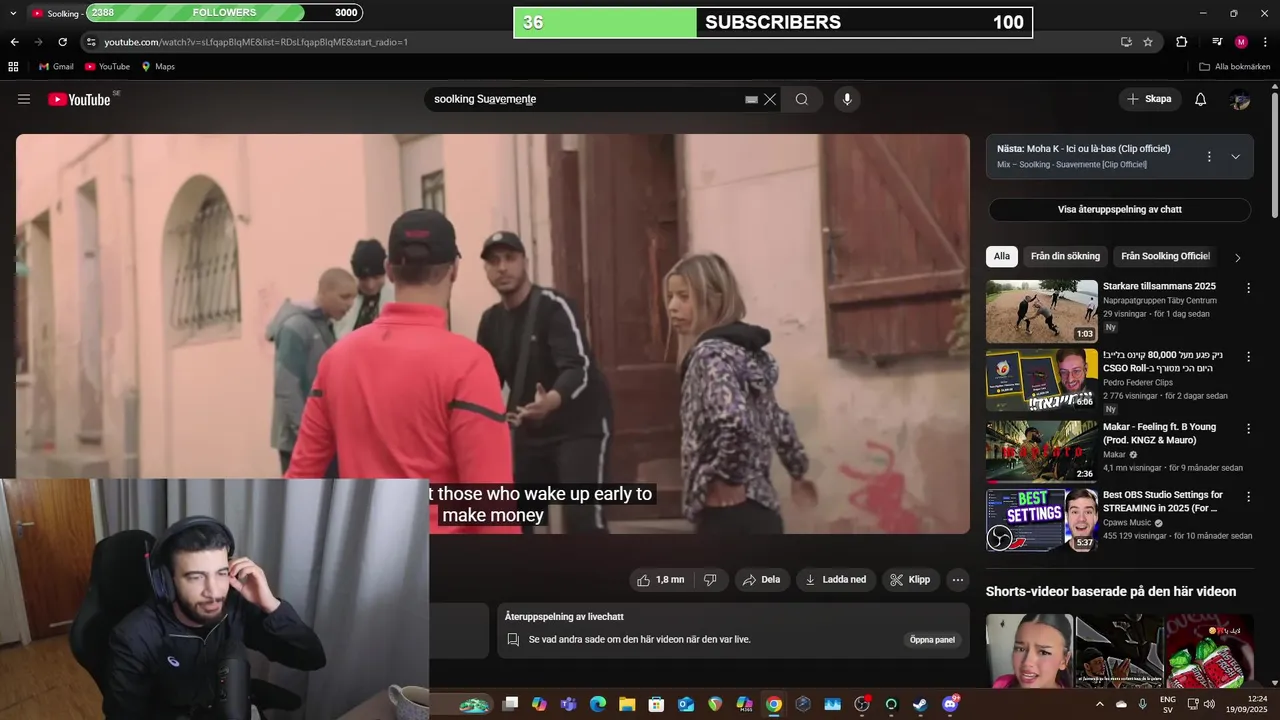
Task: Open Microsoft Edge from the taskbar
Action: (598, 704)
